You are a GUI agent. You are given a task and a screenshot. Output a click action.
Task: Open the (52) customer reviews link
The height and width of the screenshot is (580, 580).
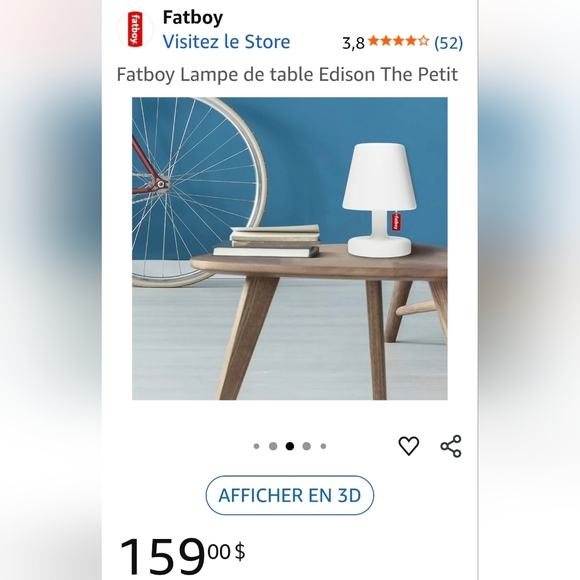(448, 43)
